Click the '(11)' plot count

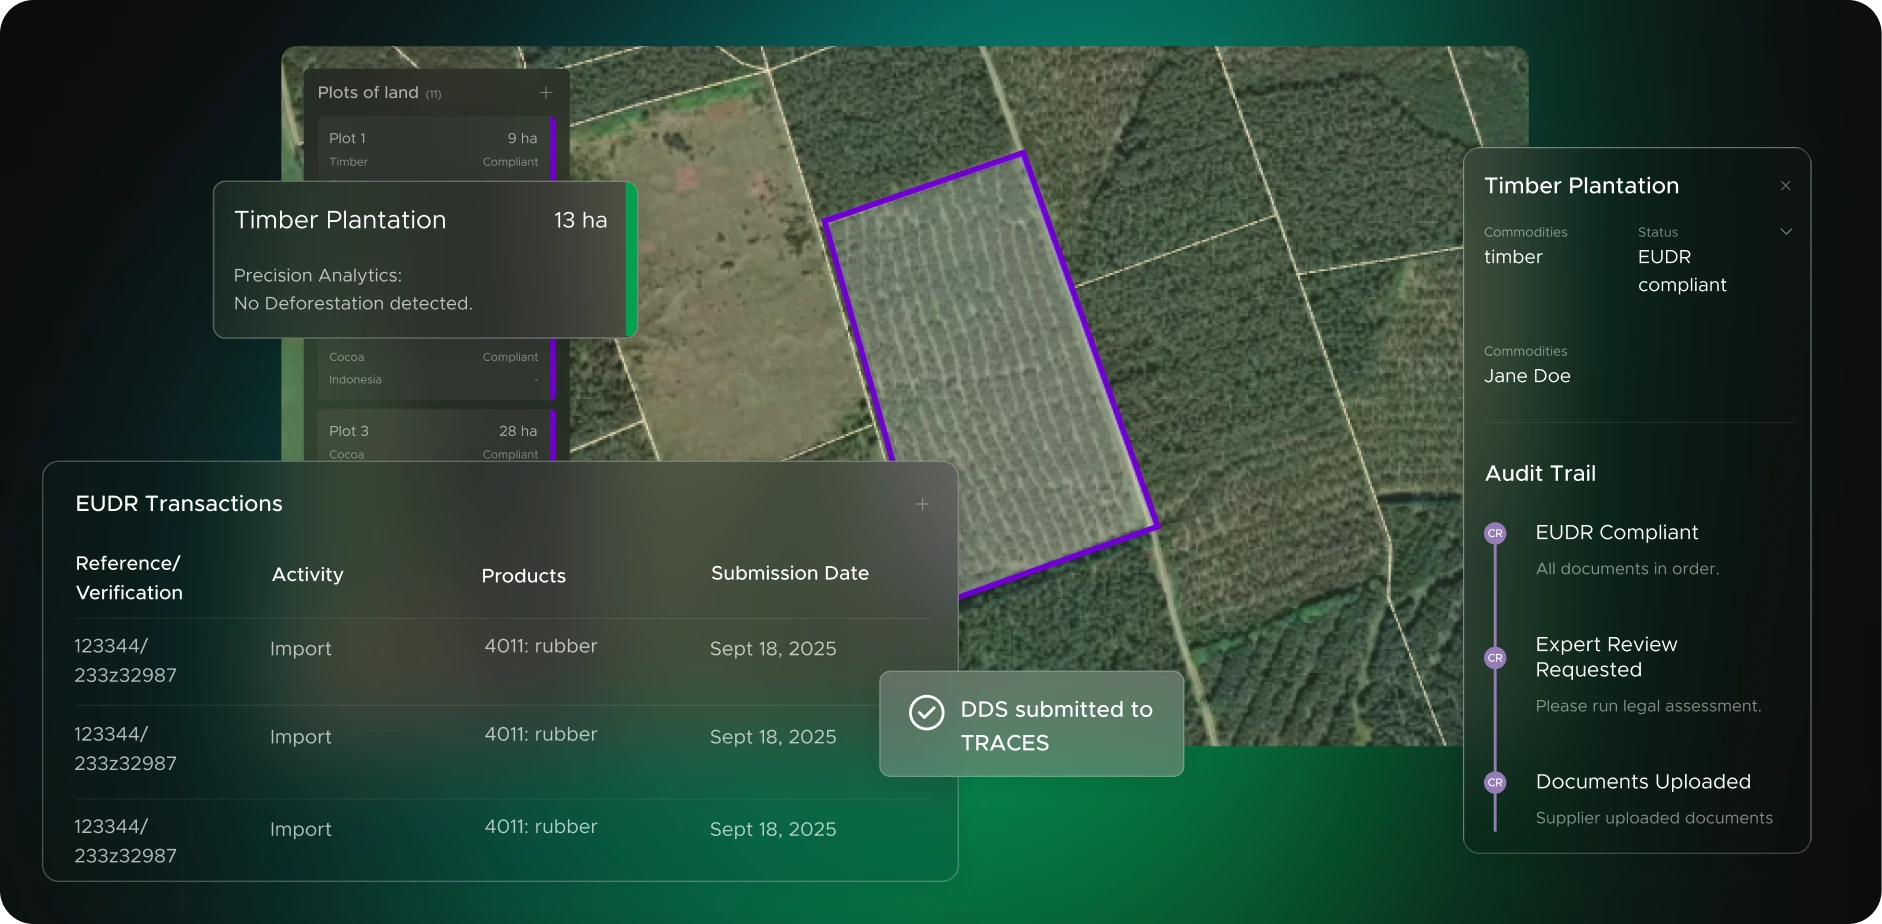pyautogui.click(x=433, y=94)
